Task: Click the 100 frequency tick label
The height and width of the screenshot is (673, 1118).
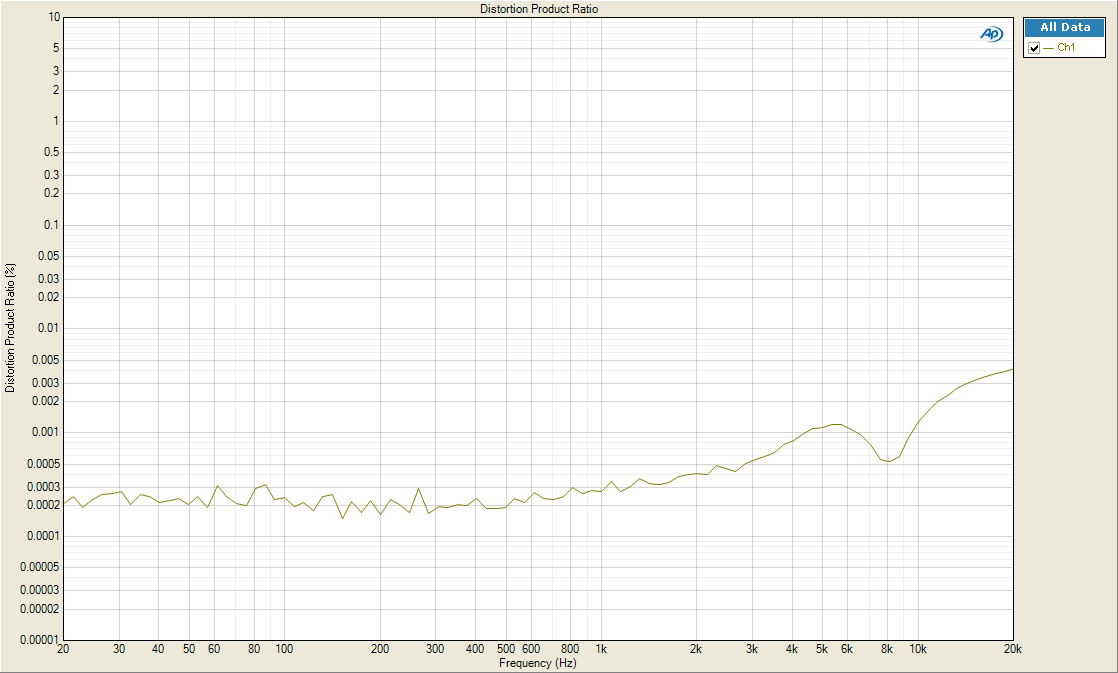Action: [284, 649]
